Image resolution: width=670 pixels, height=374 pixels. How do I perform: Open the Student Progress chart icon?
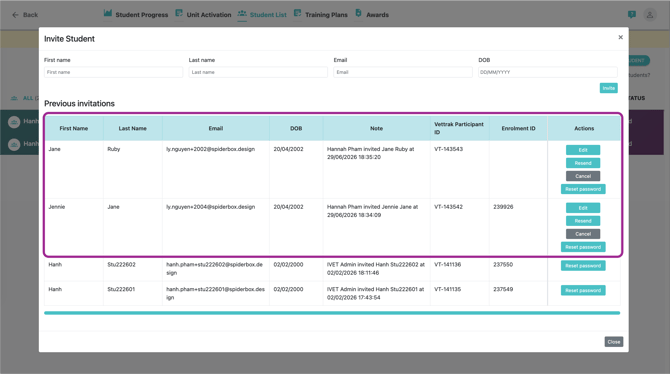coord(108,13)
